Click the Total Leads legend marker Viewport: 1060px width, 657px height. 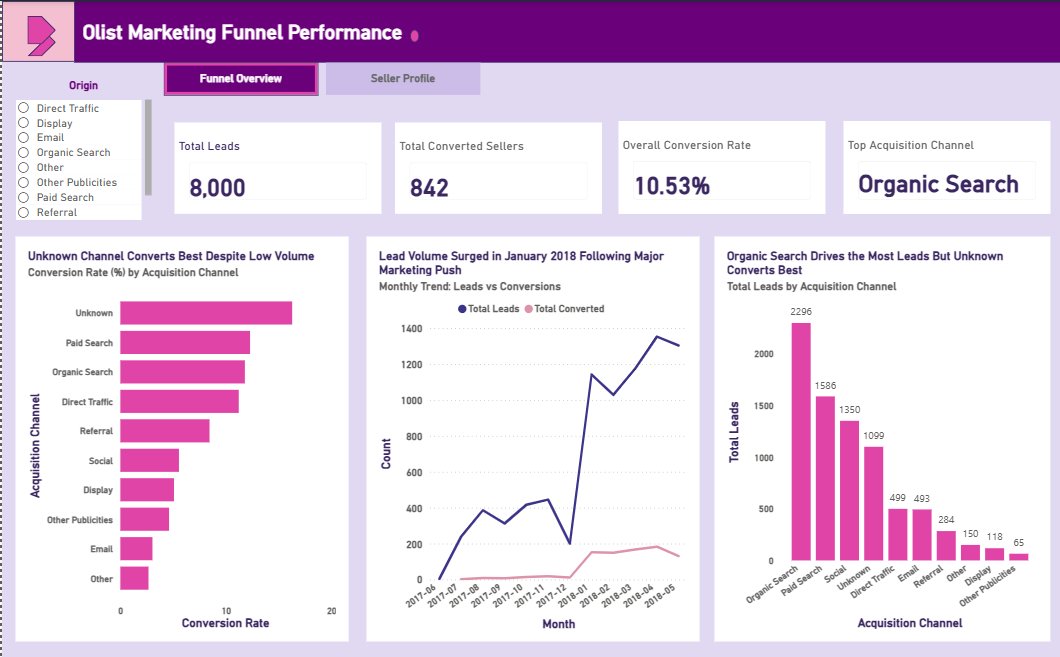pyautogui.click(x=462, y=309)
